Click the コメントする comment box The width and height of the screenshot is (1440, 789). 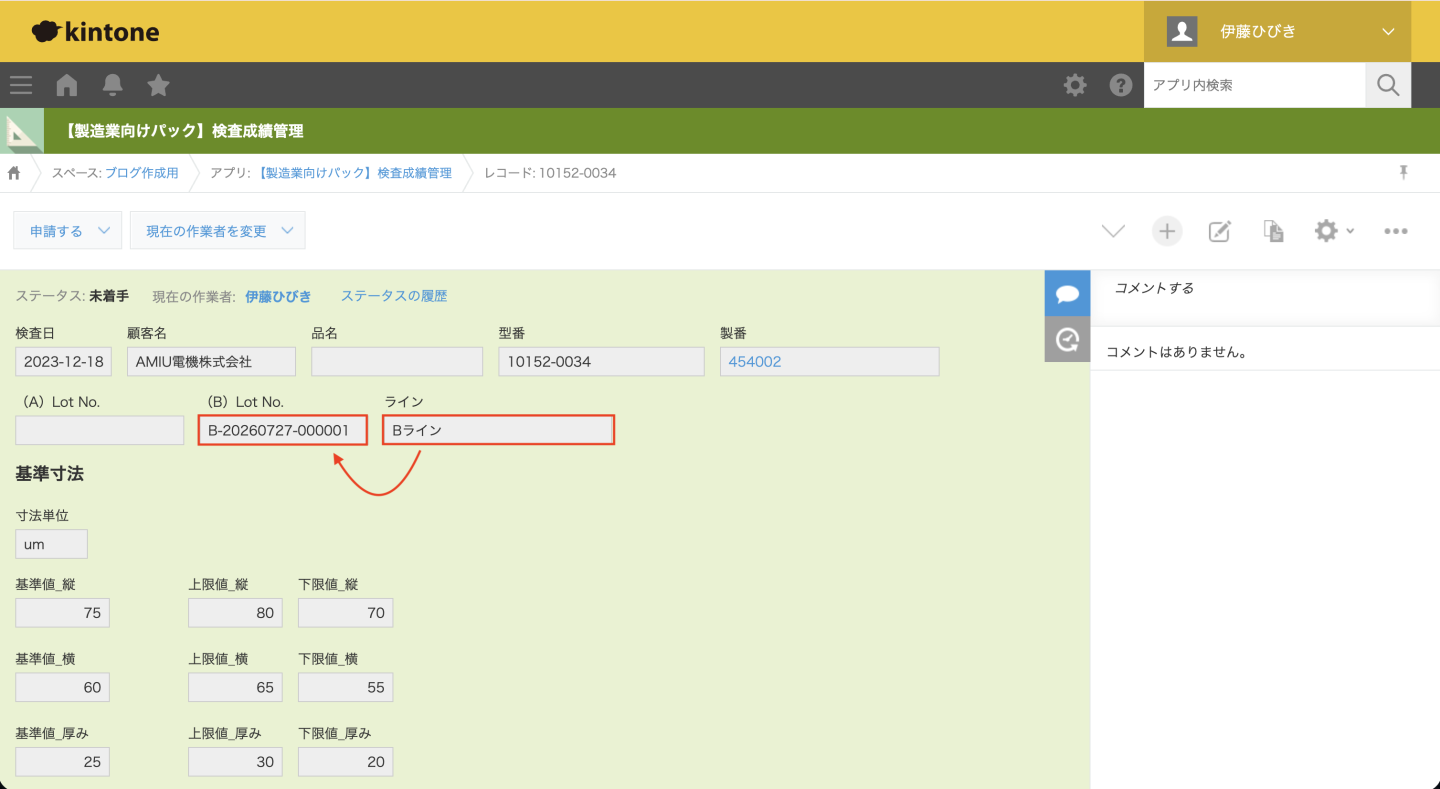point(1265,297)
